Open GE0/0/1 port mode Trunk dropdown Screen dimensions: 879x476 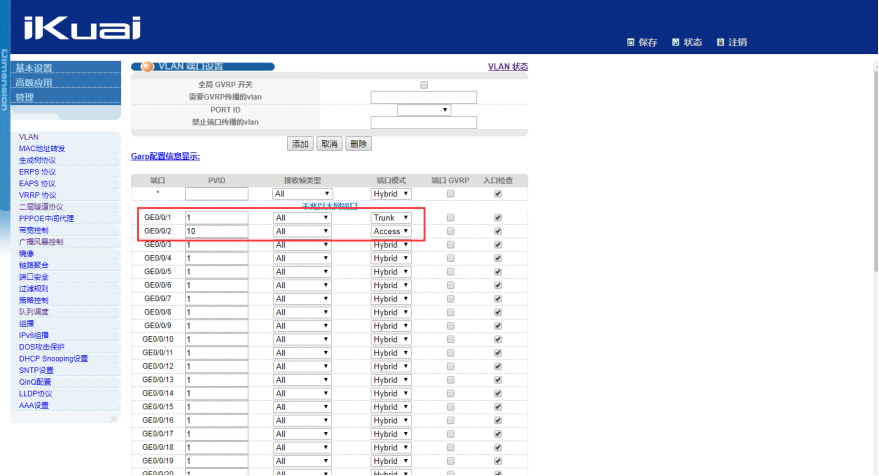click(x=391, y=218)
